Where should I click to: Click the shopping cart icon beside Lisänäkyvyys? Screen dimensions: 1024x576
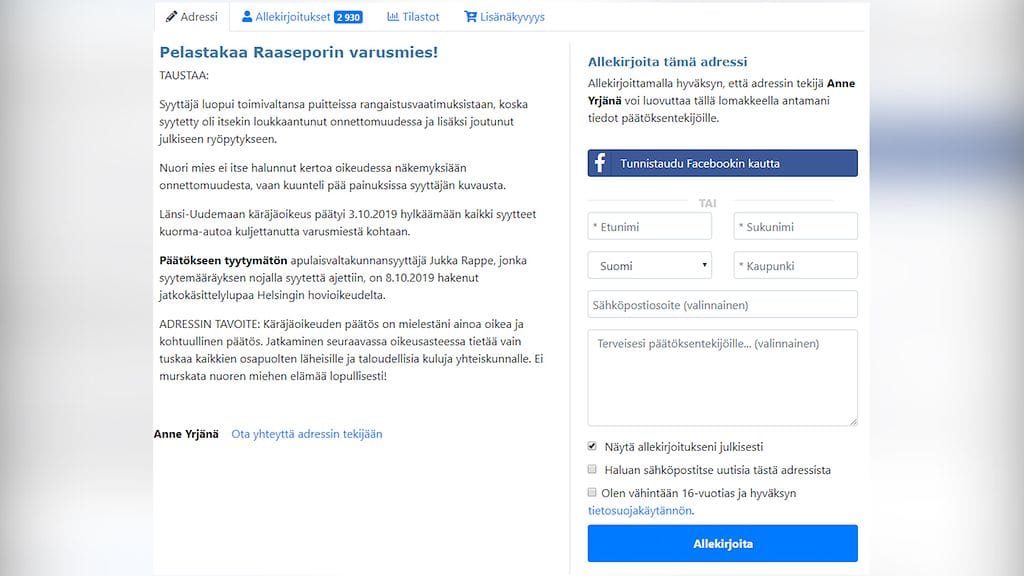471,17
